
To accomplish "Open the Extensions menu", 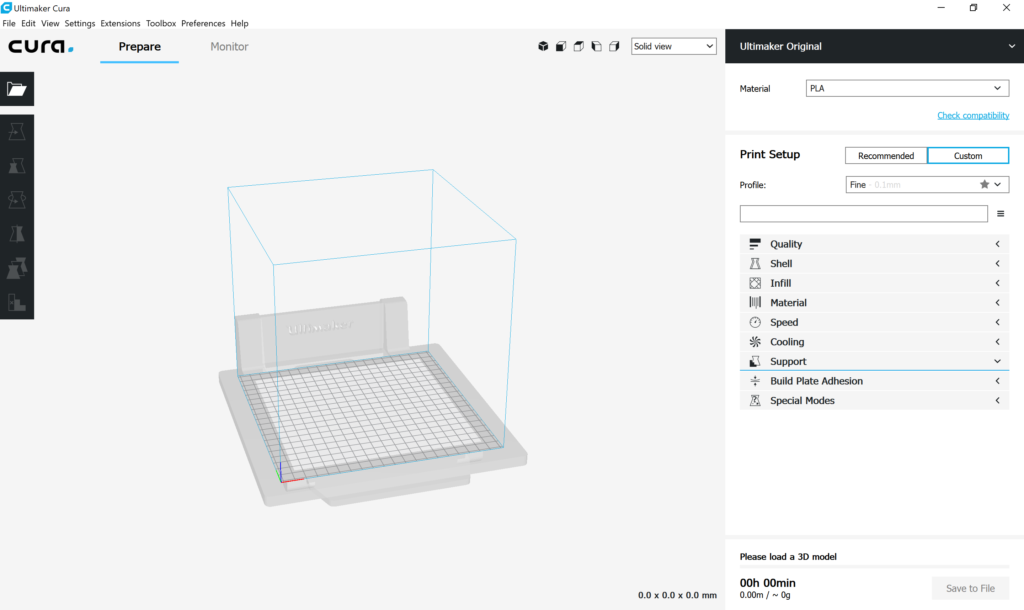I will (120, 23).
